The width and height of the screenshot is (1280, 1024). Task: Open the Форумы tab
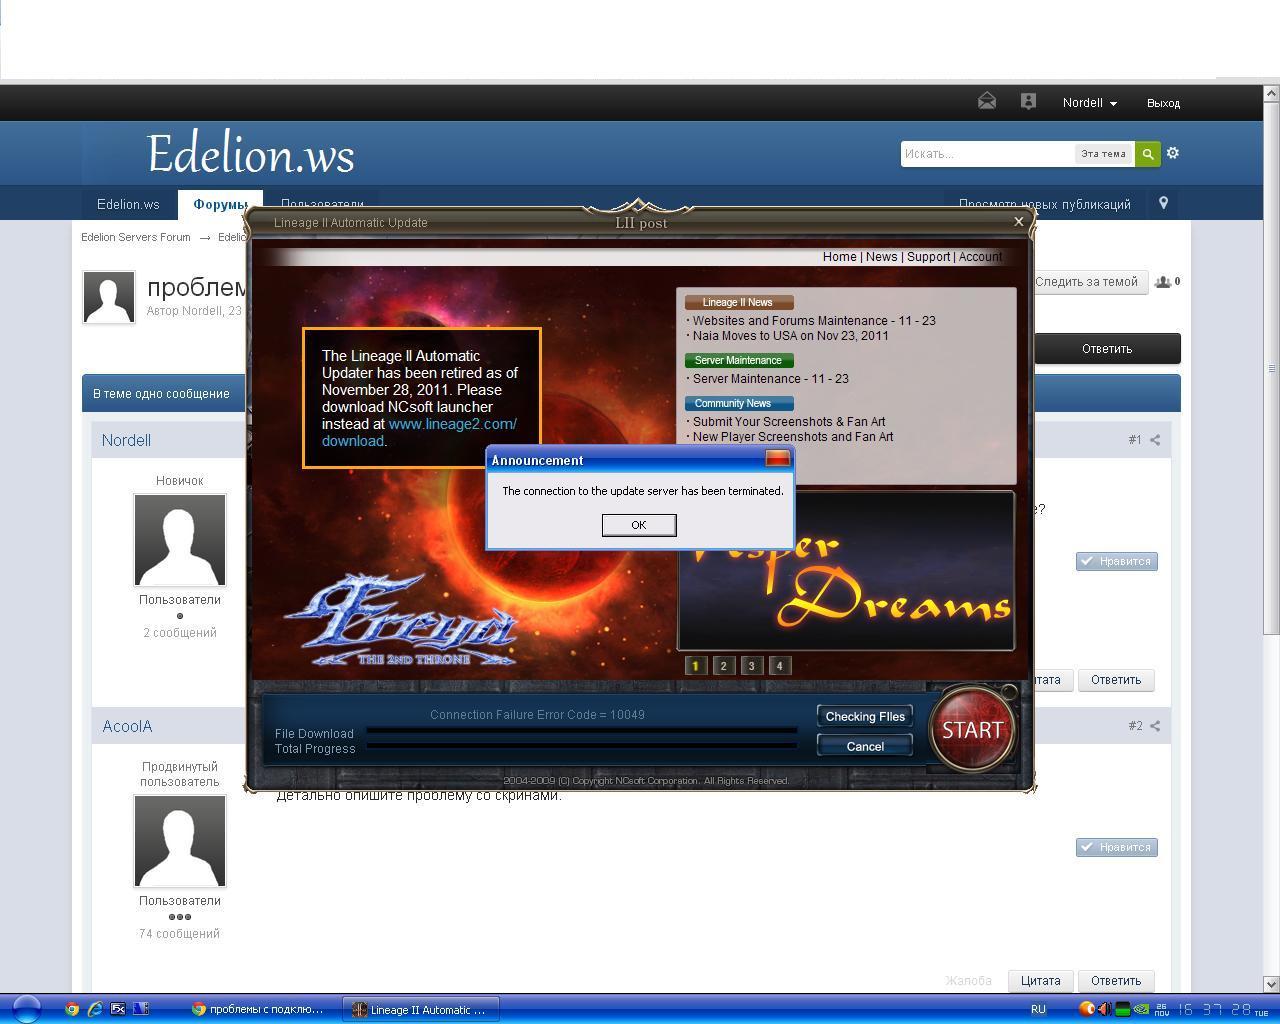pyautogui.click(x=221, y=204)
